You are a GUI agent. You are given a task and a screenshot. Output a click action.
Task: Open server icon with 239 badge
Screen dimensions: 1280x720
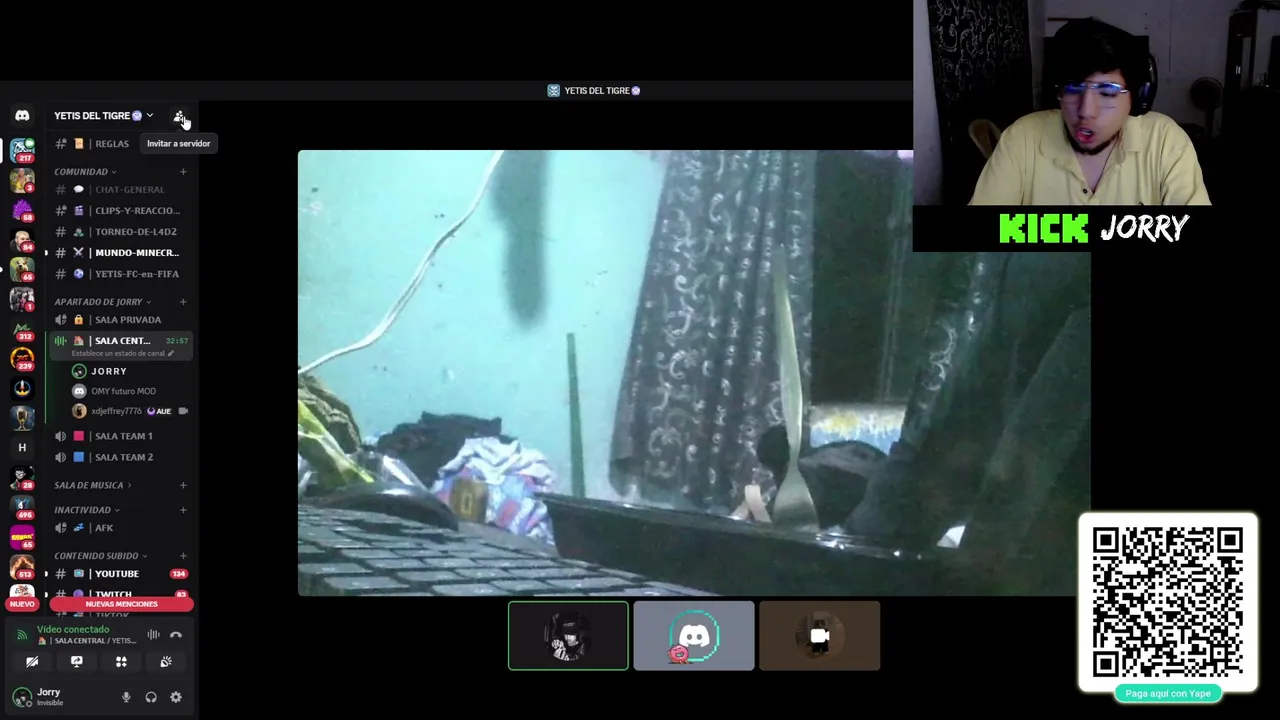coord(22,358)
